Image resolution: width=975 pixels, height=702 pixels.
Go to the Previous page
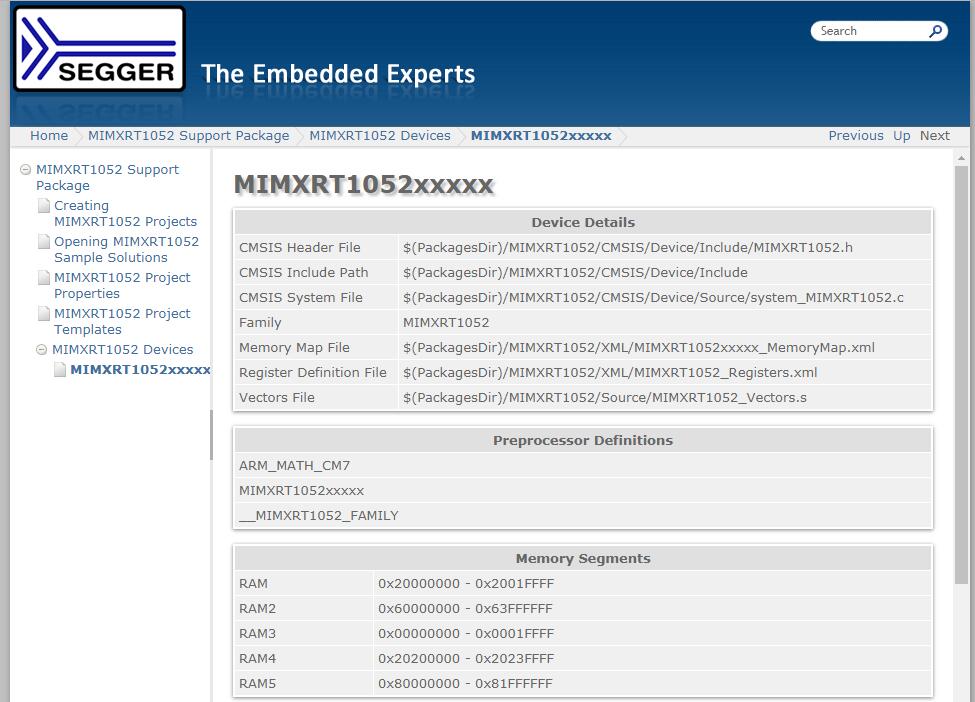856,136
